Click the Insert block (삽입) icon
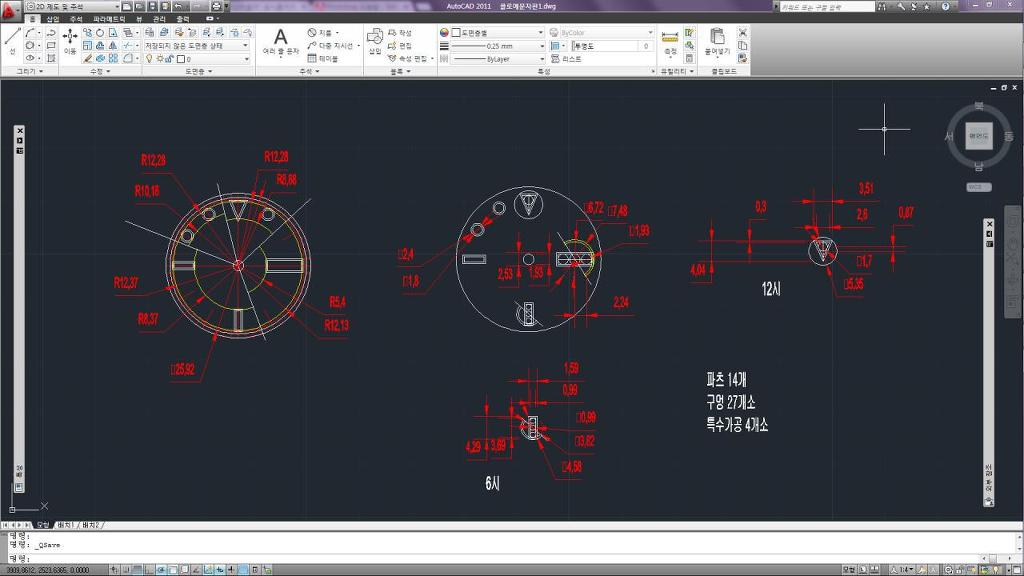 (374, 40)
